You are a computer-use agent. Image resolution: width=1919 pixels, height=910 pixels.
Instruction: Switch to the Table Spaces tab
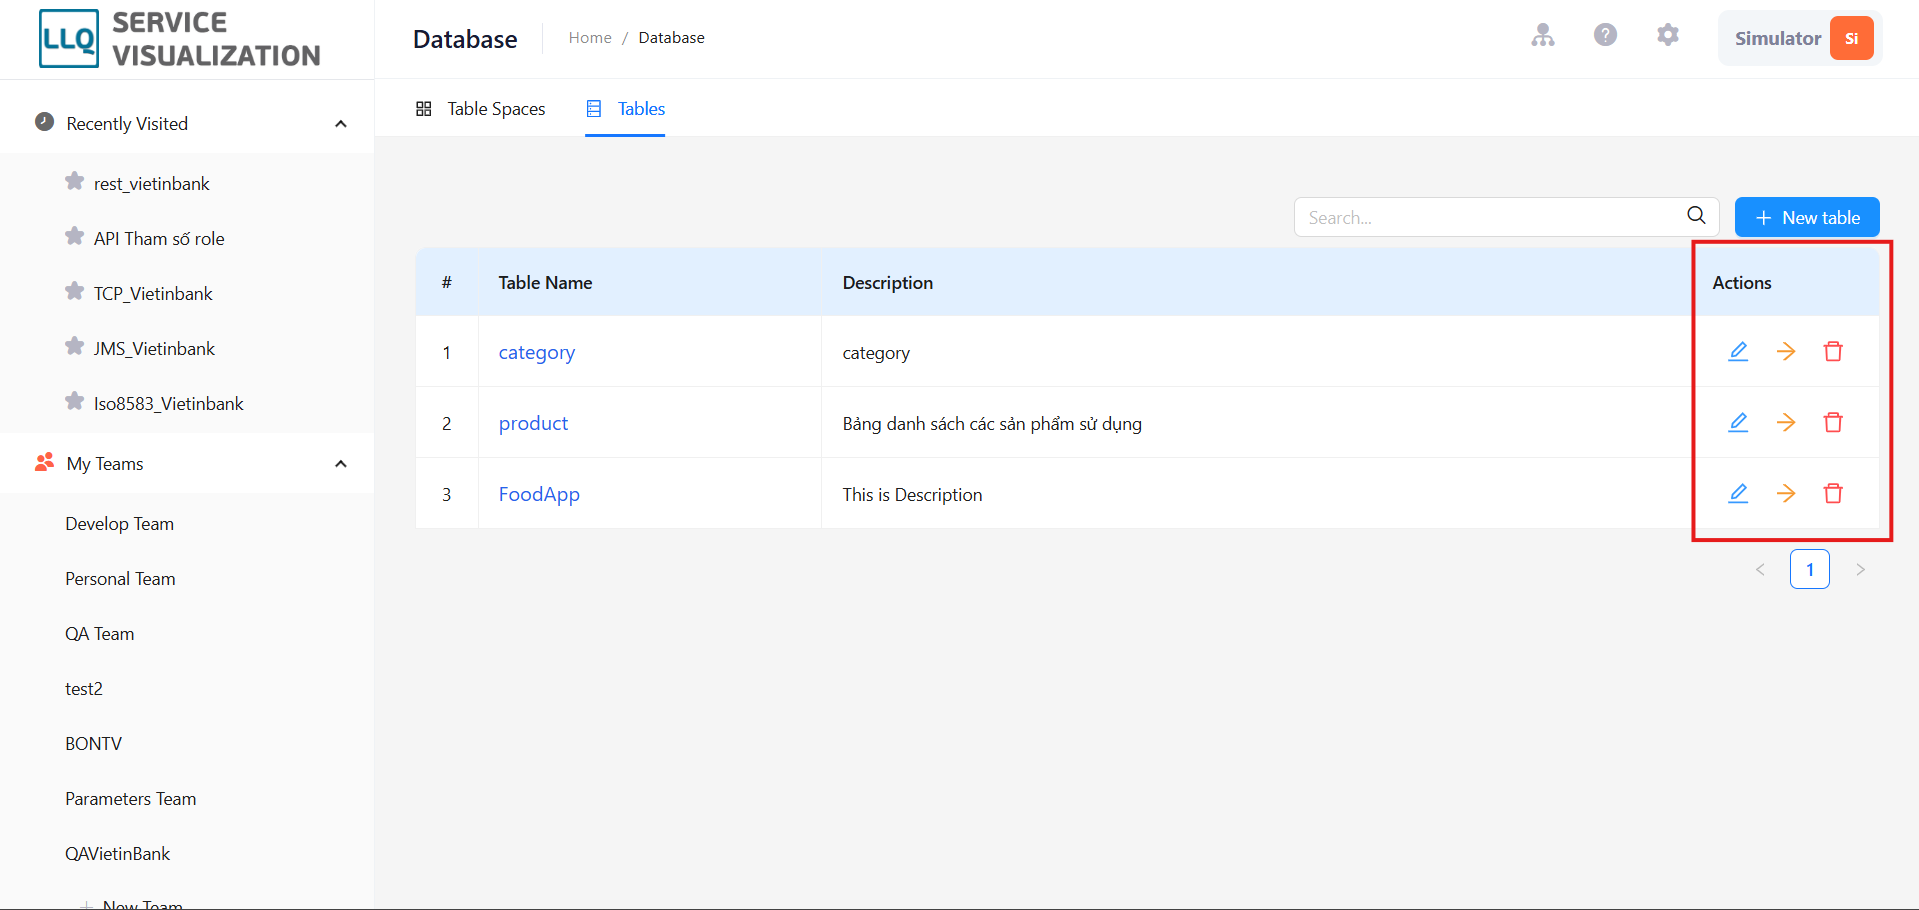click(x=481, y=108)
